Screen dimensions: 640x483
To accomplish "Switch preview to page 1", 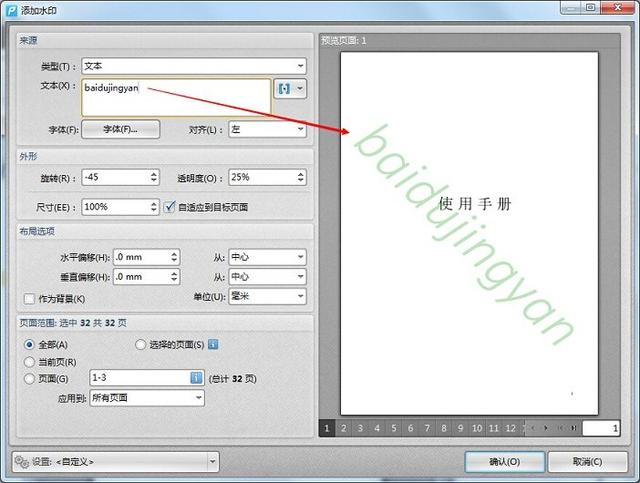I will [327, 428].
